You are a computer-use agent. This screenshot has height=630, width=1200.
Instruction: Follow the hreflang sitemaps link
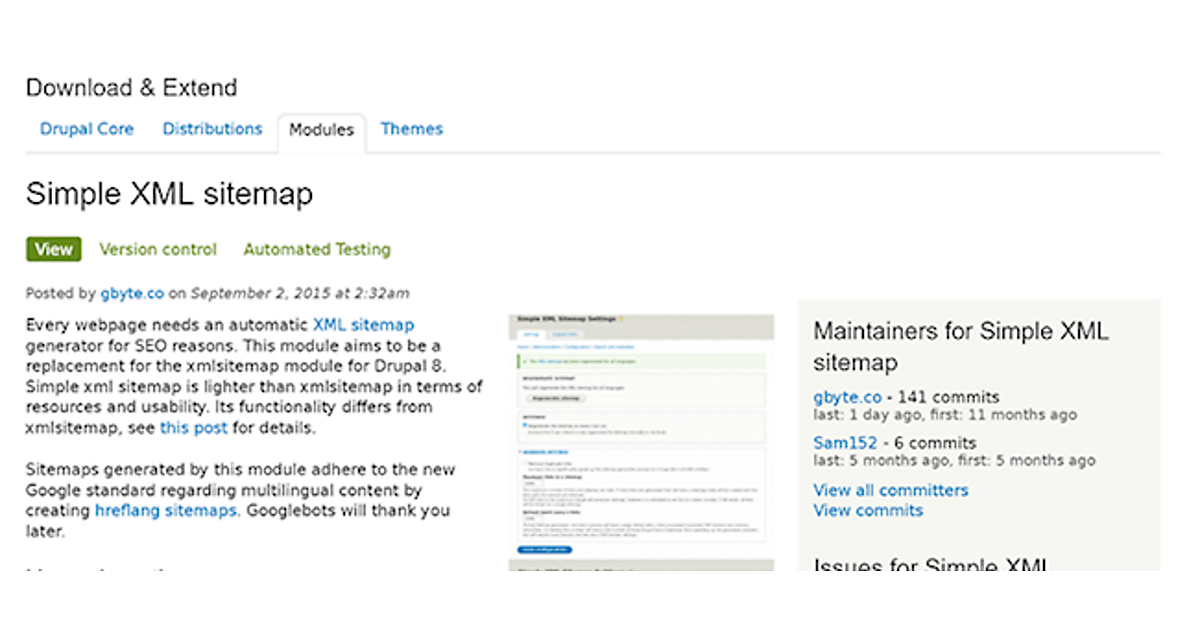(166, 510)
